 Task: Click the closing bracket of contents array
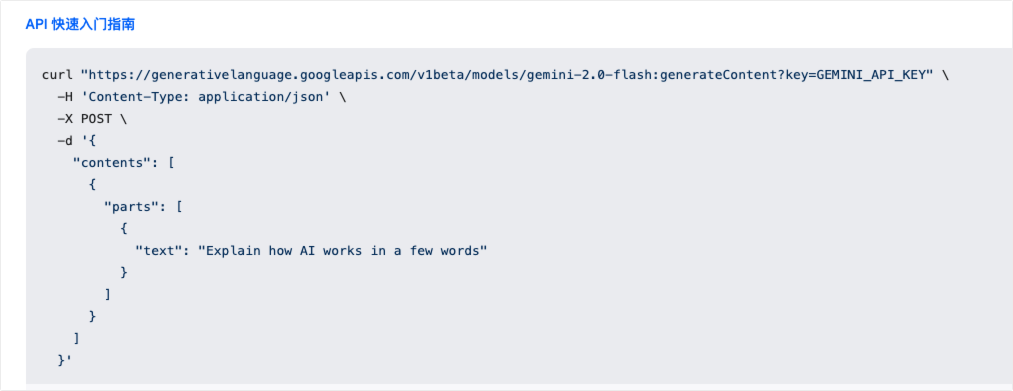click(76, 338)
